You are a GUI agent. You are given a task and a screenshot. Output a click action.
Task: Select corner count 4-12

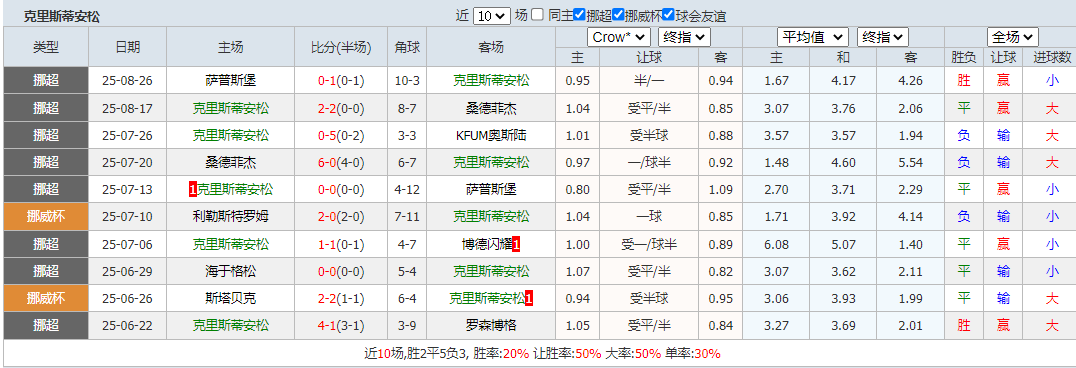point(407,189)
